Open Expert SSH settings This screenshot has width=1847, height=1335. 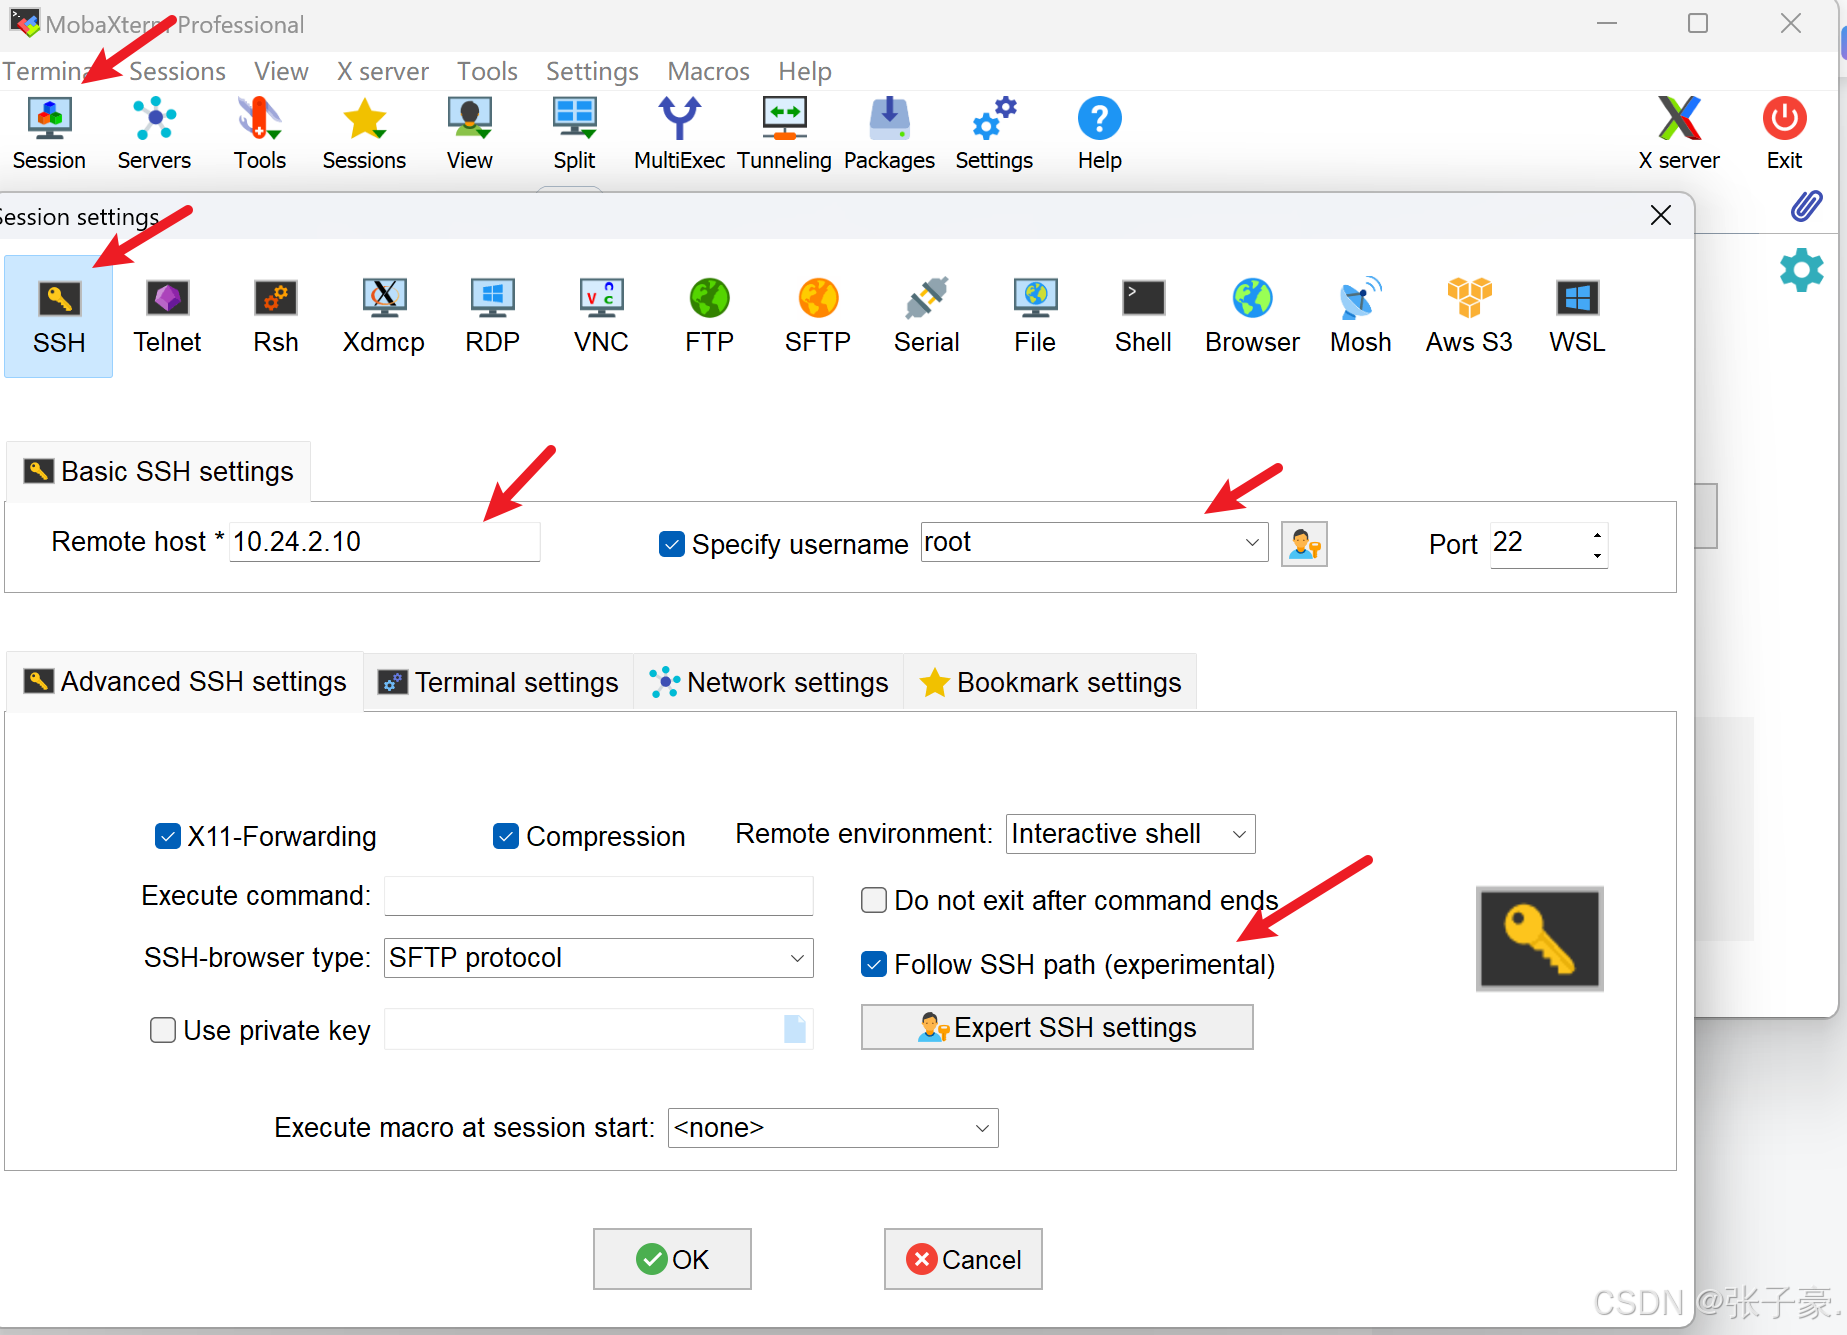tap(1057, 1027)
